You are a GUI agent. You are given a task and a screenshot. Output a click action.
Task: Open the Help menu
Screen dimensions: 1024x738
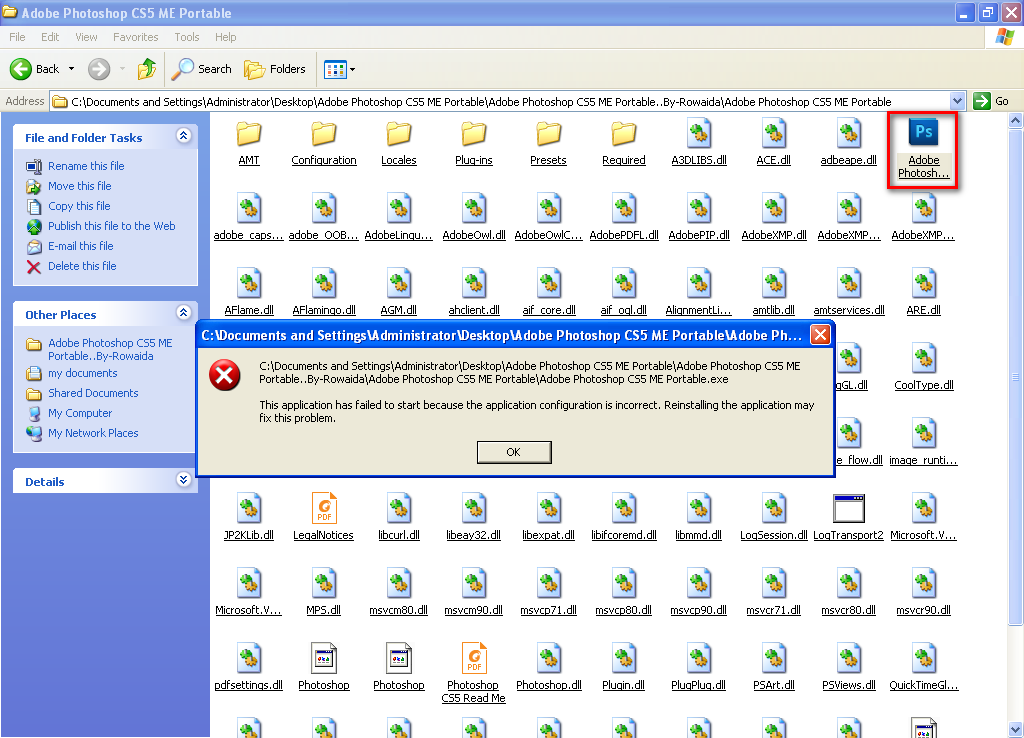point(225,37)
